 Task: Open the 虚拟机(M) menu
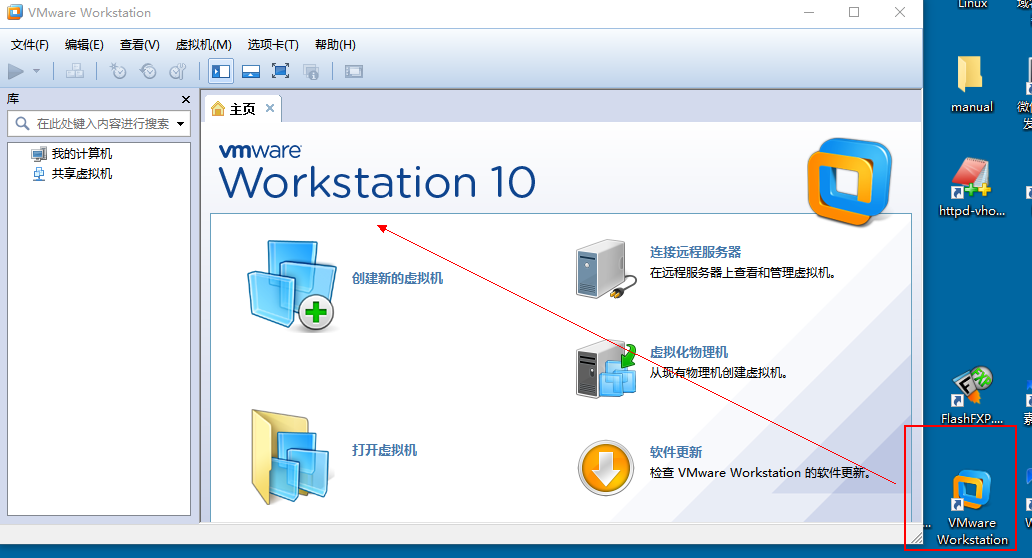coord(203,45)
